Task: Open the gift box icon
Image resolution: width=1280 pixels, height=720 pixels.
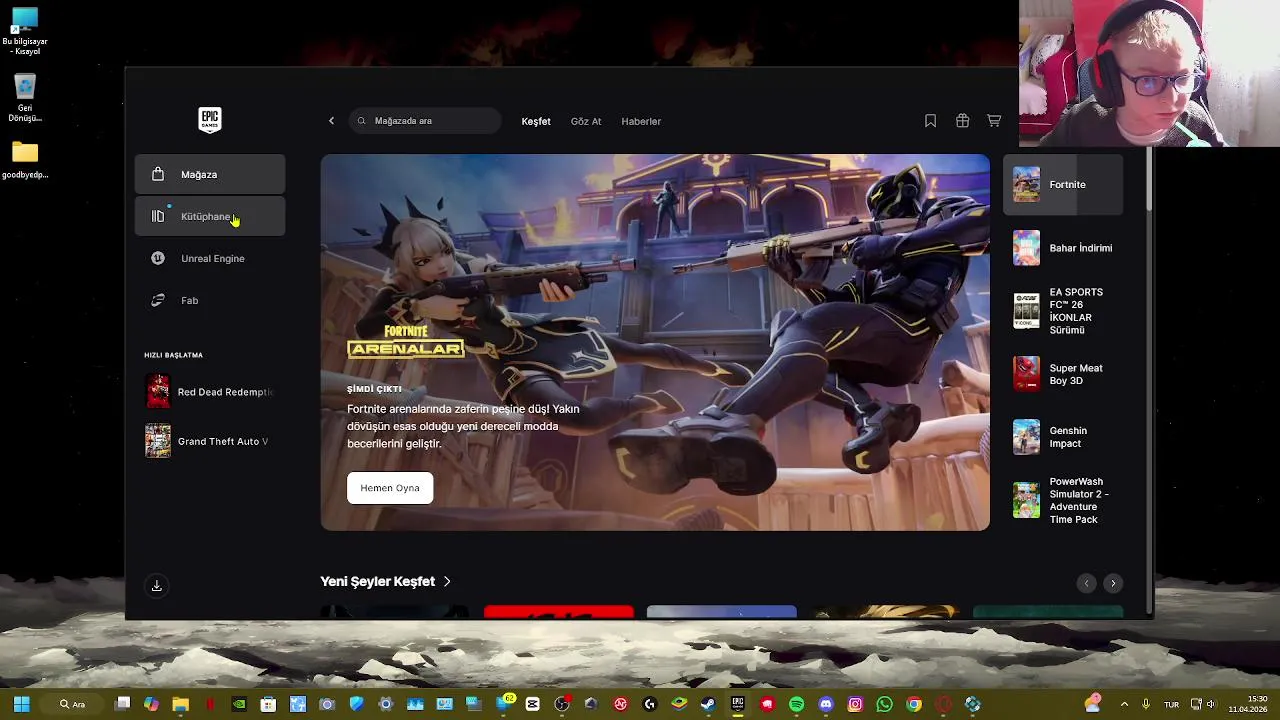Action: tap(962, 121)
